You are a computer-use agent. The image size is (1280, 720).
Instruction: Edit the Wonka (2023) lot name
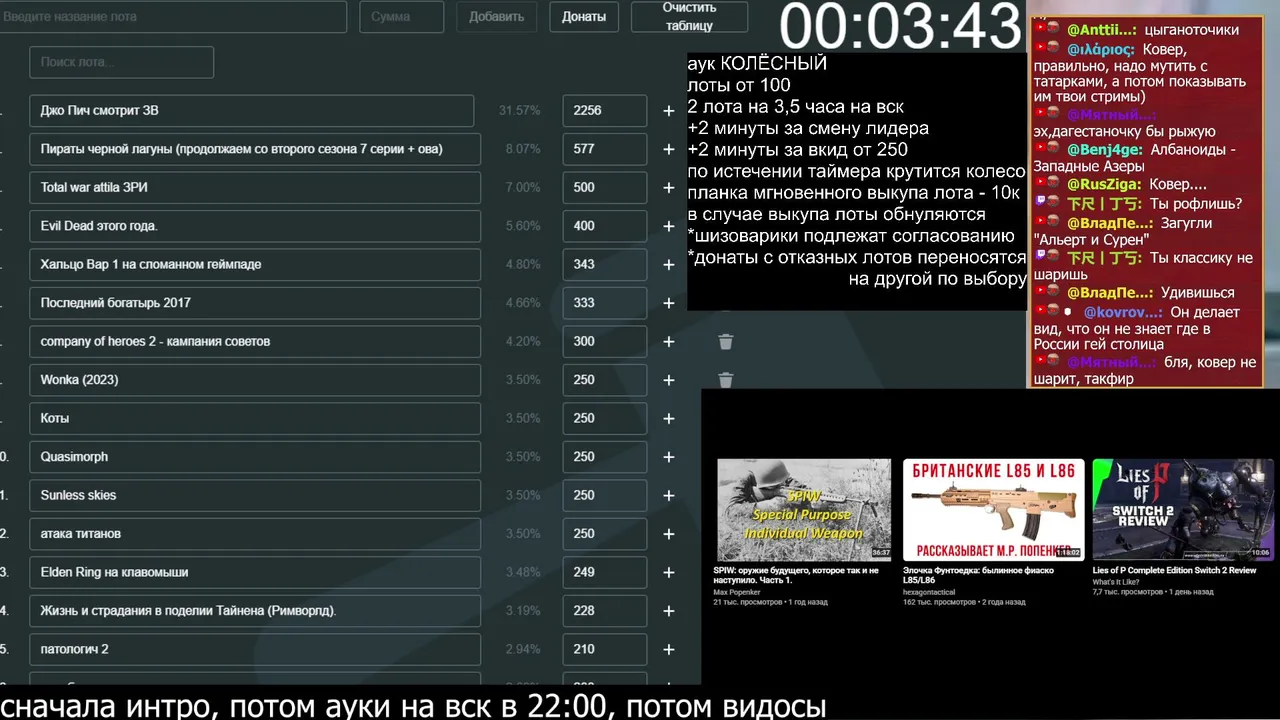(x=254, y=380)
